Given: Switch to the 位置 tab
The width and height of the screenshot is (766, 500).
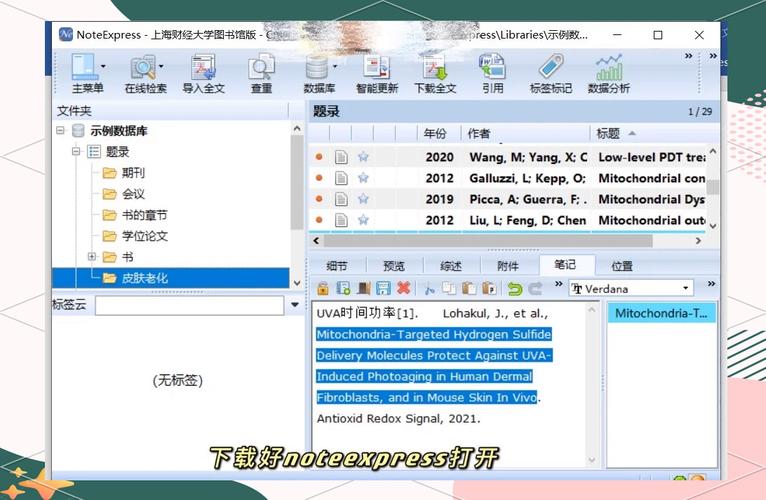Looking at the screenshot, I should 622,266.
